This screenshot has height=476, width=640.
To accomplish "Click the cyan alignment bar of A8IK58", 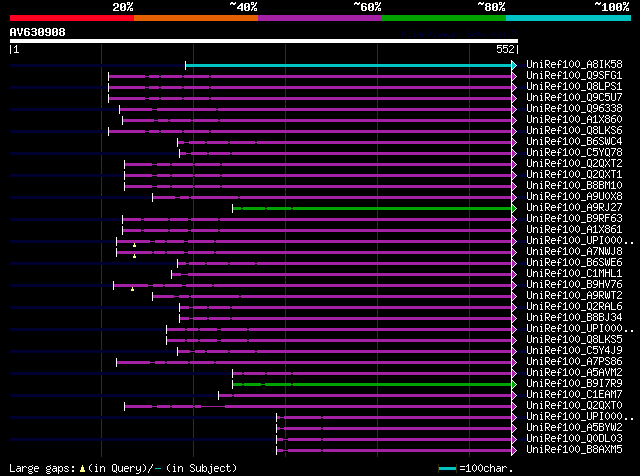I will pyautogui.click(x=349, y=65).
